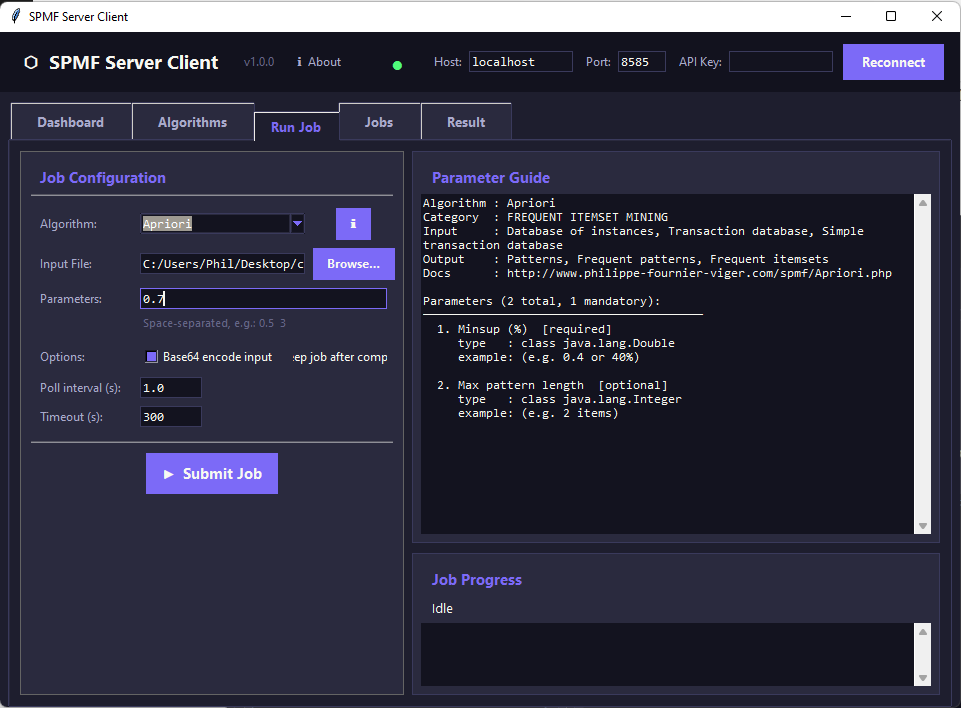Image resolution: width=961 pixels, height=708 pixels.
Task: Open the Algorithms tab
Action: (192, 122)
